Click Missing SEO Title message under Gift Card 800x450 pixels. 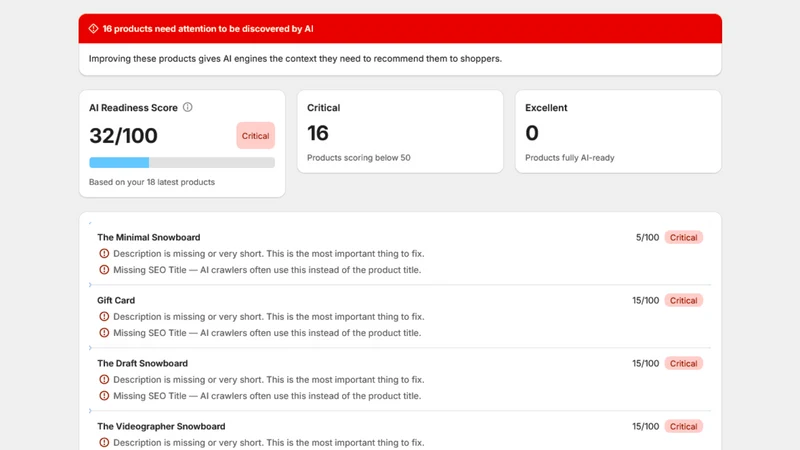pos(267,333)
